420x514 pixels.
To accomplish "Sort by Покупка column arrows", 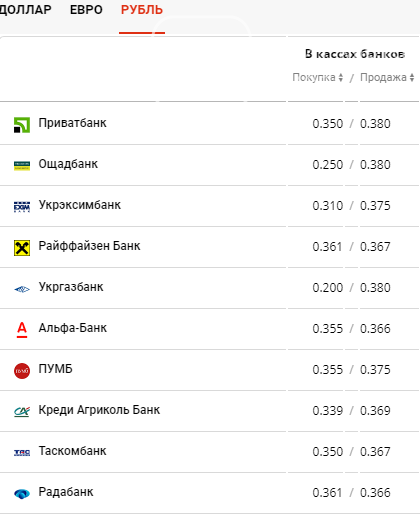I will [341, 77].
